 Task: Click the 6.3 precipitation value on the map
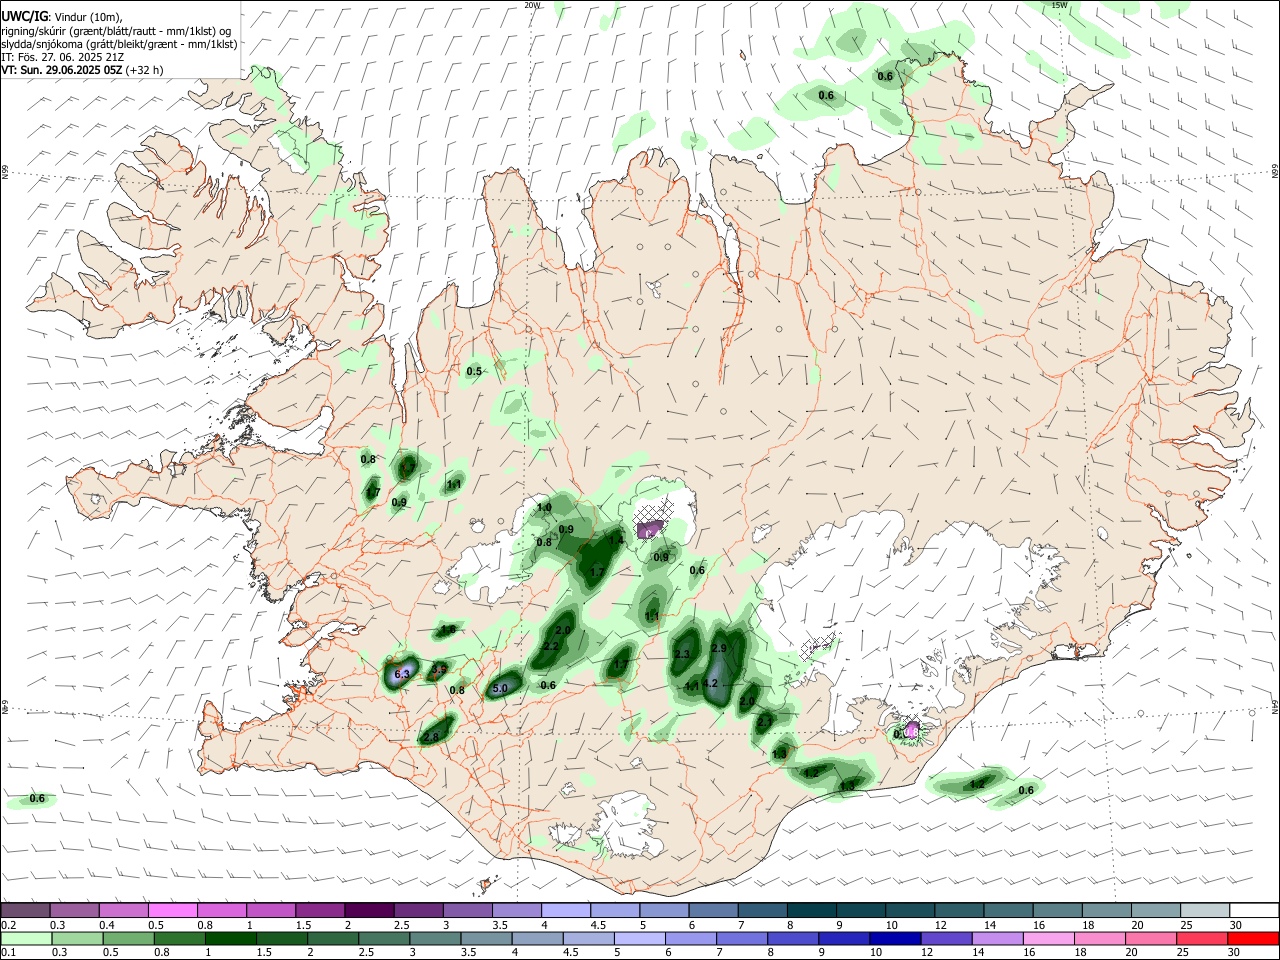coord(403,675)
